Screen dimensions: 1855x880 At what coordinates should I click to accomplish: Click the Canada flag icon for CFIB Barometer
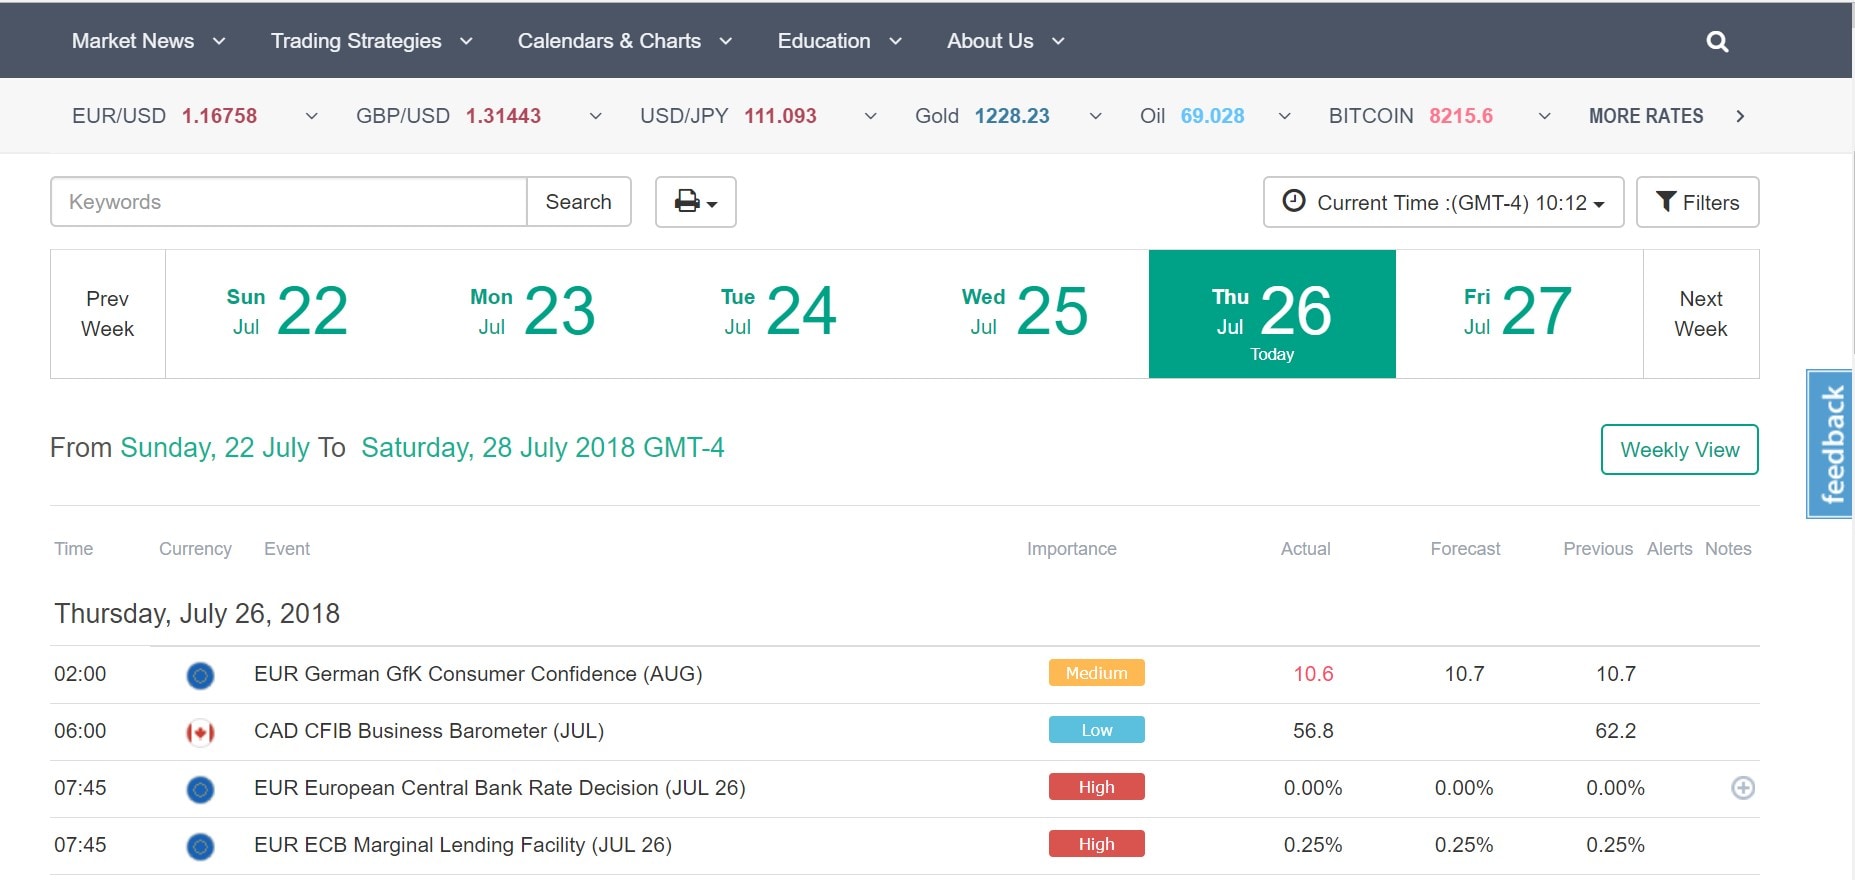coord(200,733)
